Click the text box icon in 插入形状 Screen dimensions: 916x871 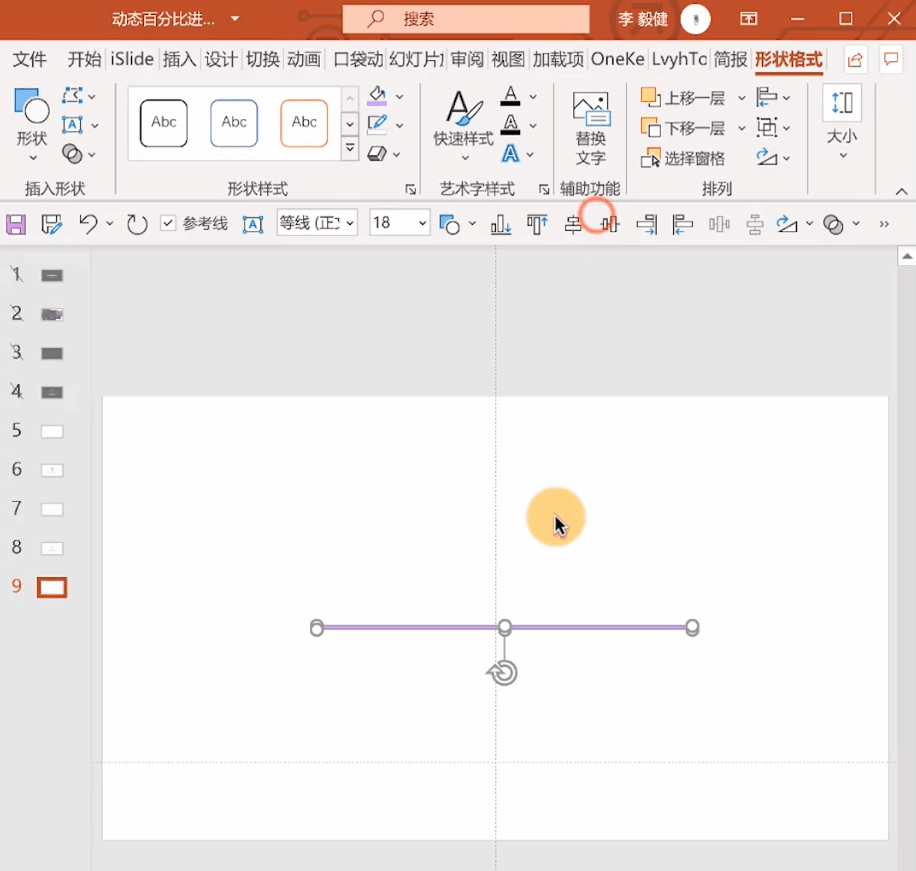(x=72, y=124)
